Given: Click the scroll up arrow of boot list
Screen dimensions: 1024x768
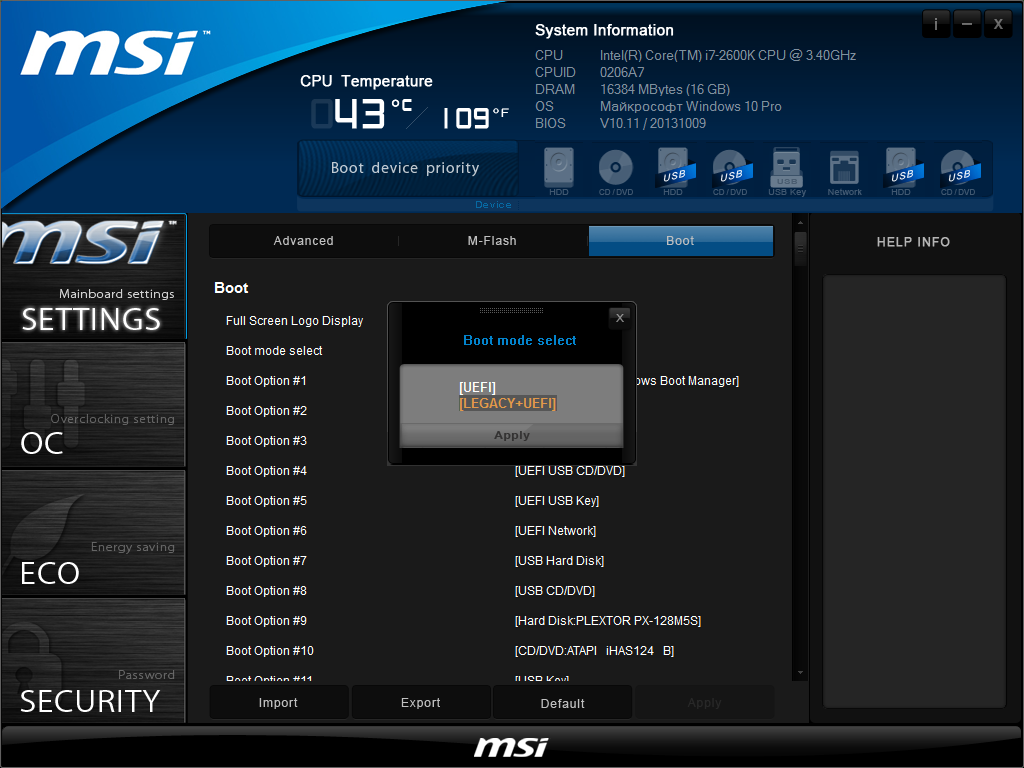Looking at the screenshot, I should click(x=800, y=223).
